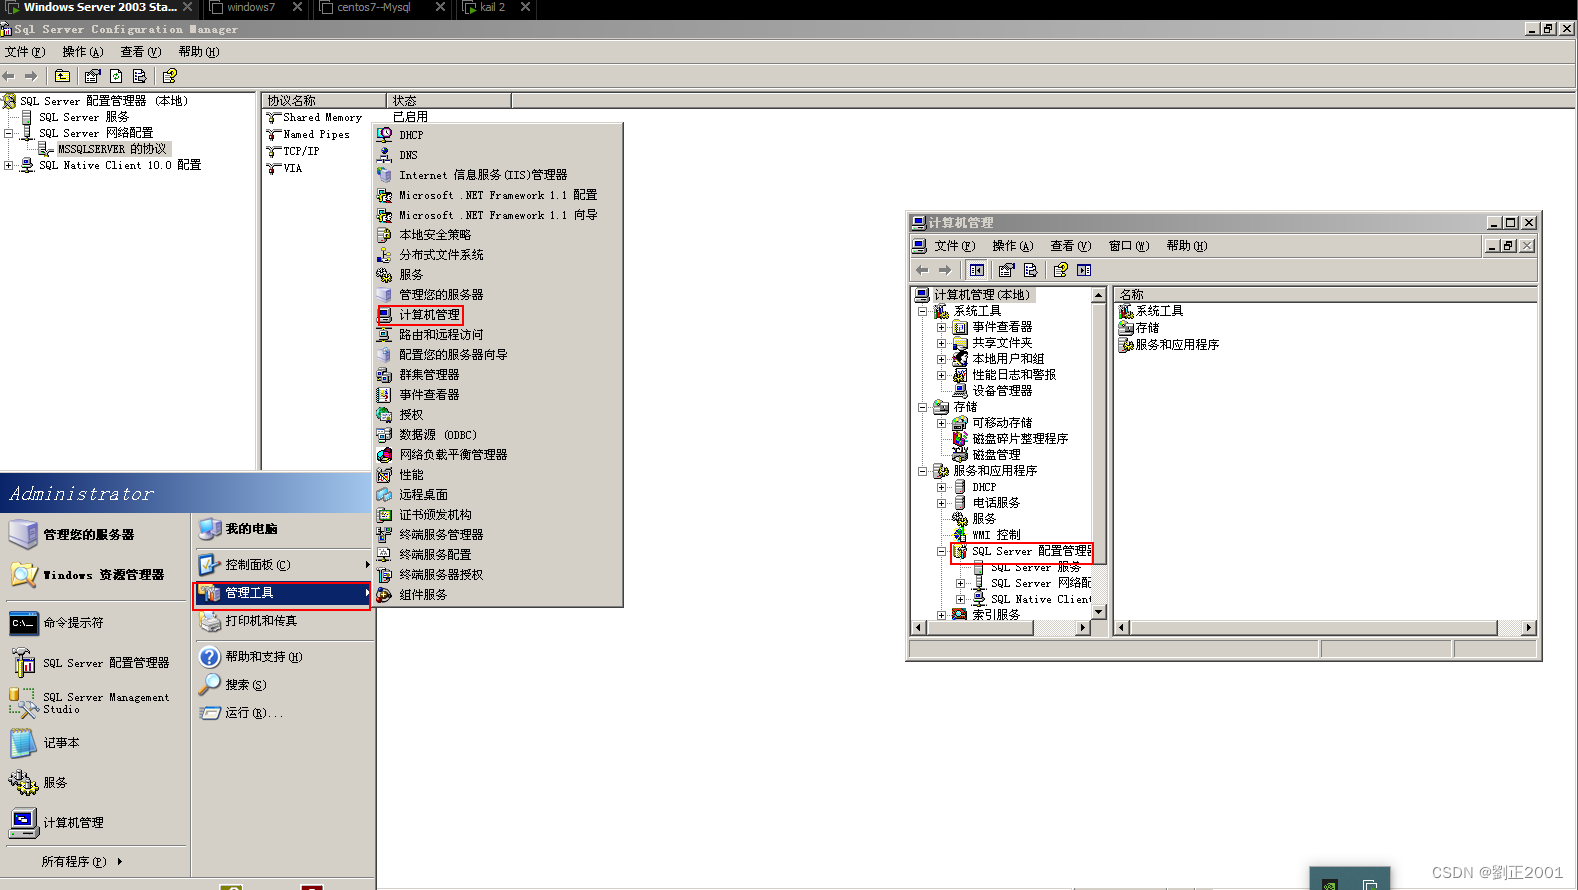Click 磁盘管理 icon in 计算机管理 tree

(960, 455)
